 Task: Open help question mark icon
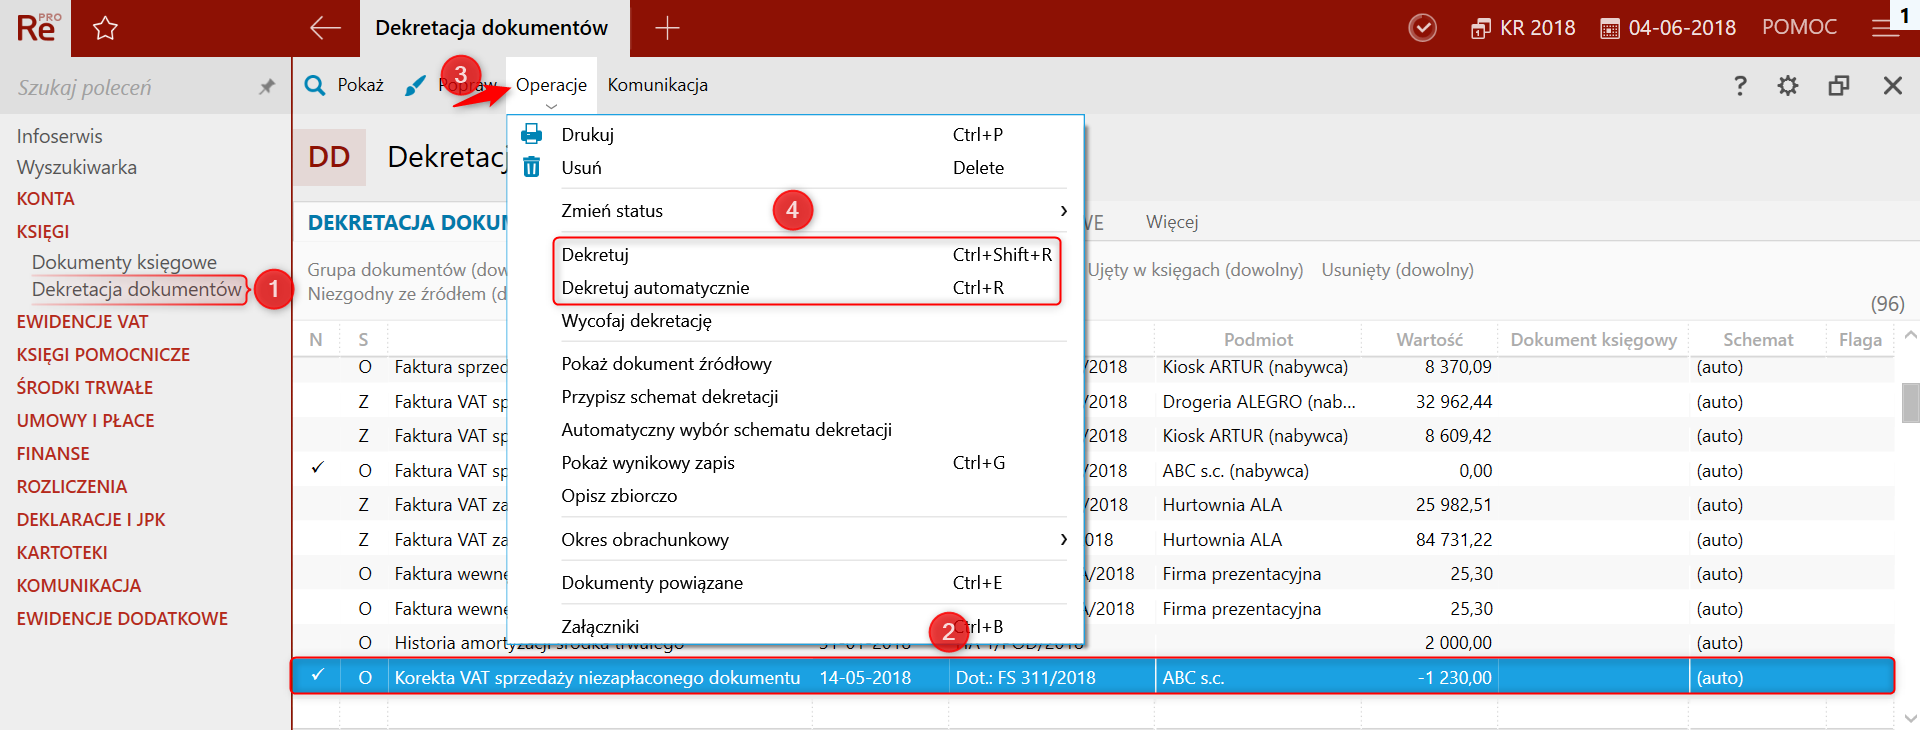1740,86
